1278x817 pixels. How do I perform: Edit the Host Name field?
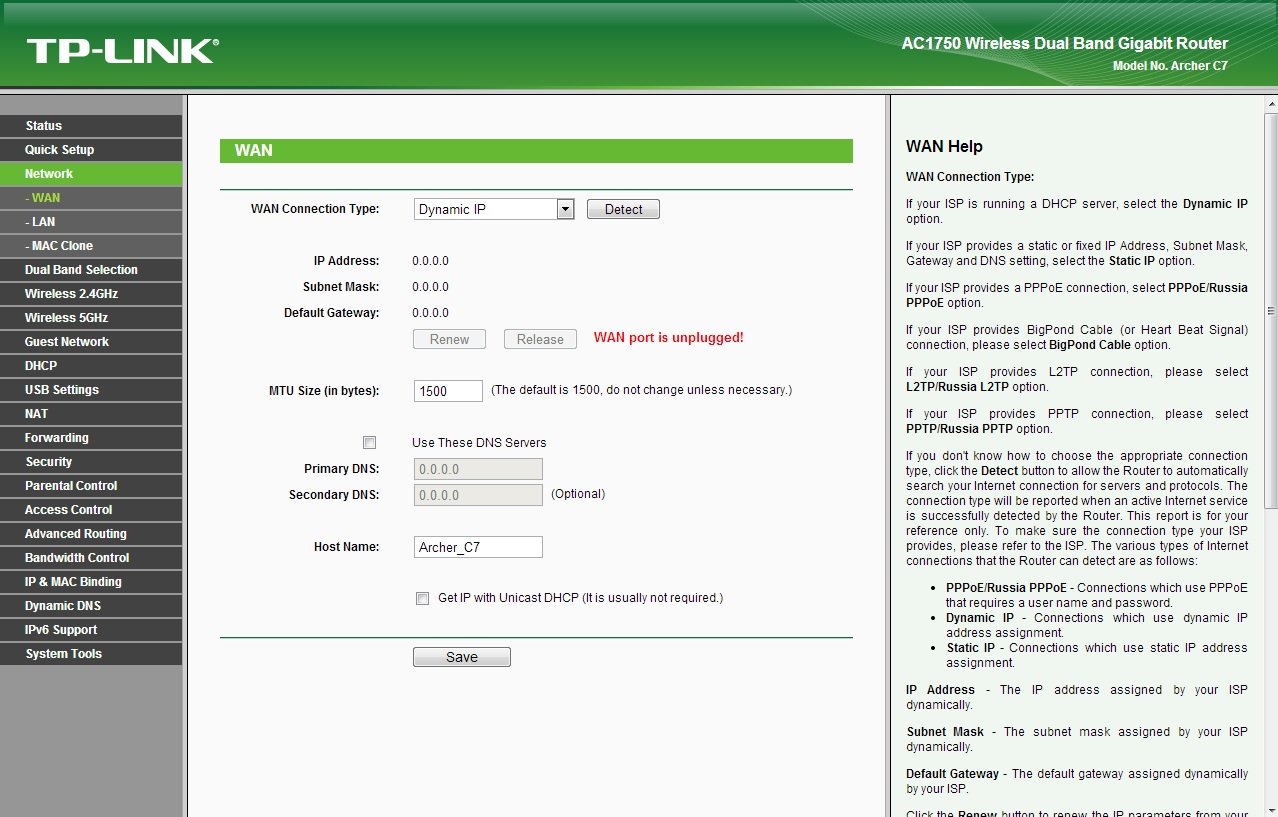pyautogui.click(x=478, y=547)
